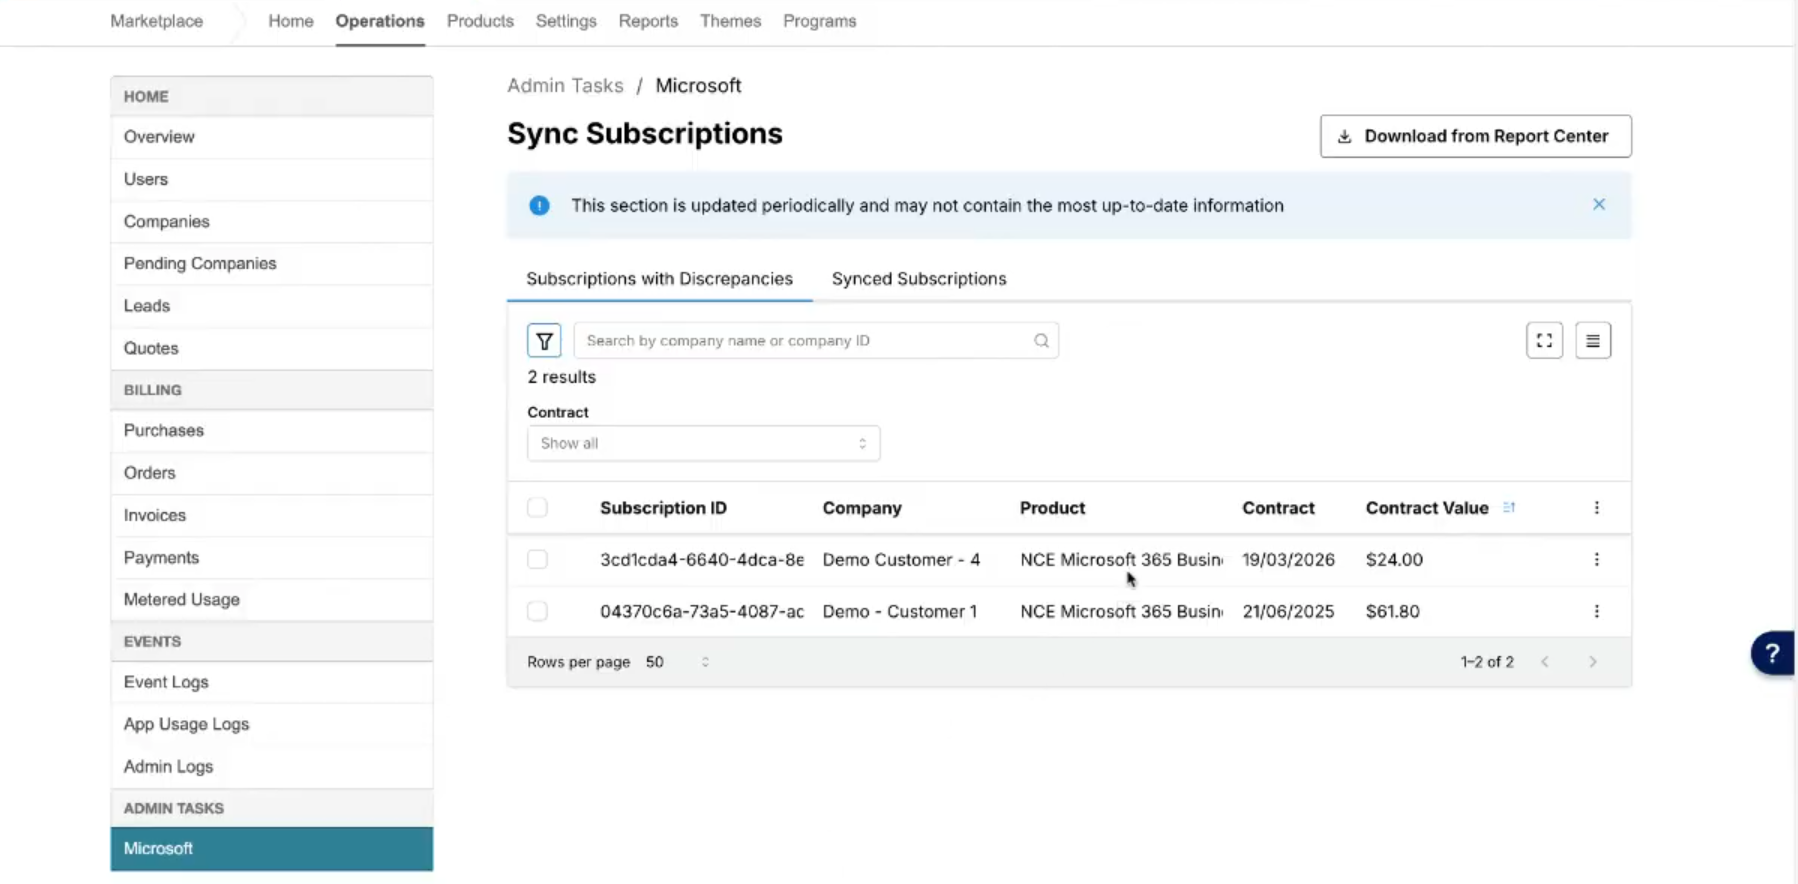Screen dimensions: 1798x884
Task: Click company cell Demo Customer - 4
Action: [901, 560]
